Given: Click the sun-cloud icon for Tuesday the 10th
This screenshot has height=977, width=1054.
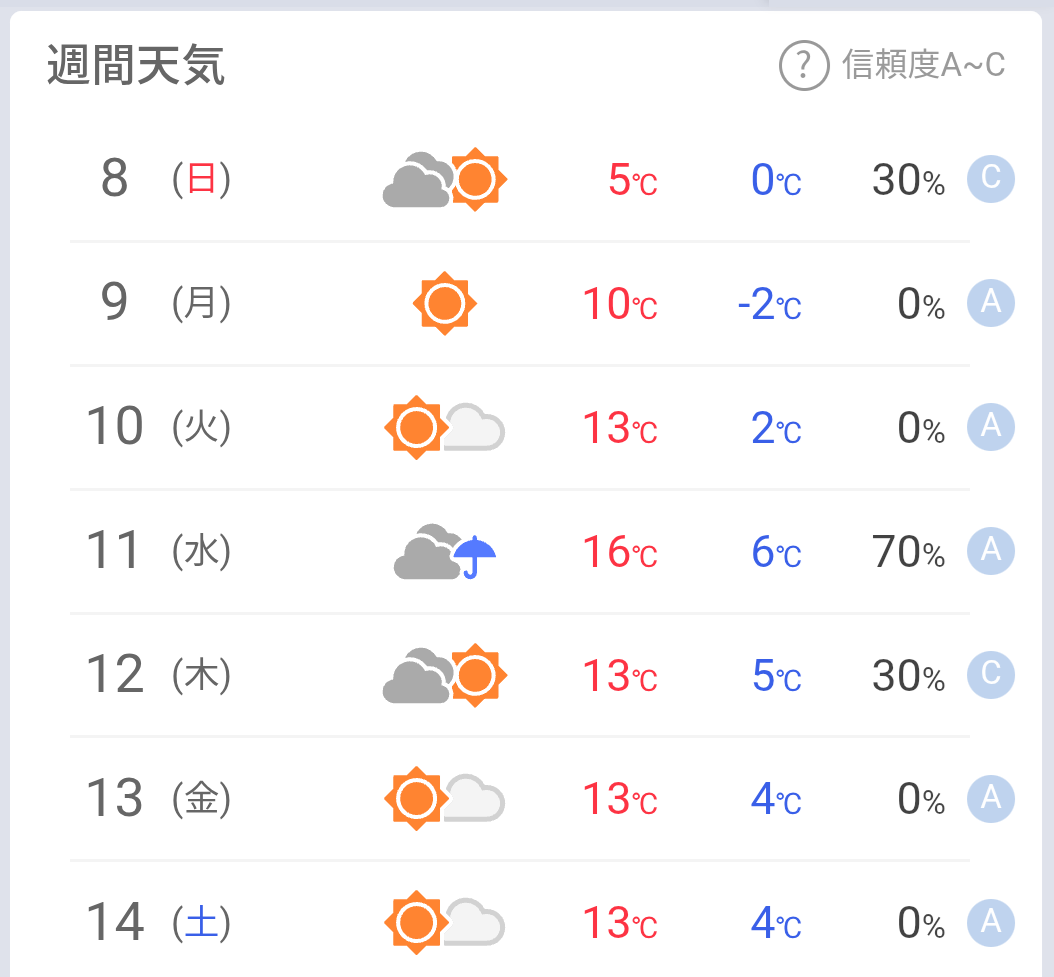Looking at the screenshot, I should click(445, 428).
